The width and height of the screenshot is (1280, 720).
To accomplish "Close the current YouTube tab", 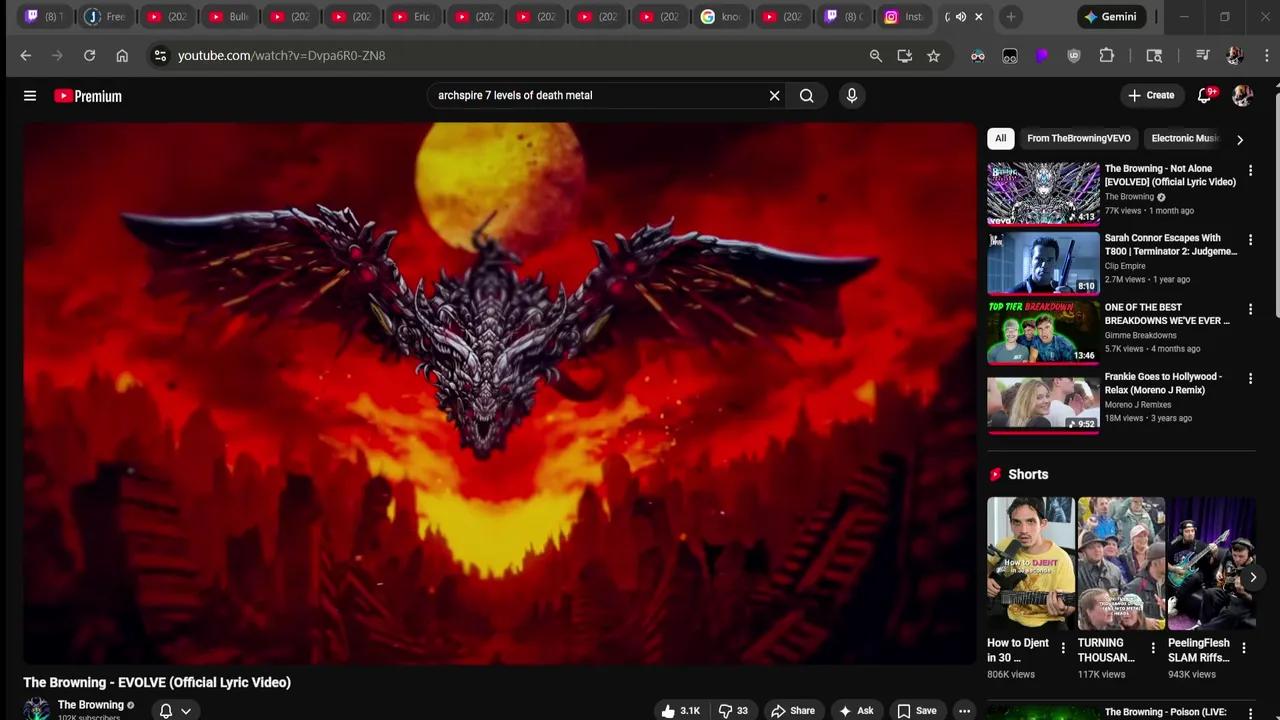I will [979, 17].
